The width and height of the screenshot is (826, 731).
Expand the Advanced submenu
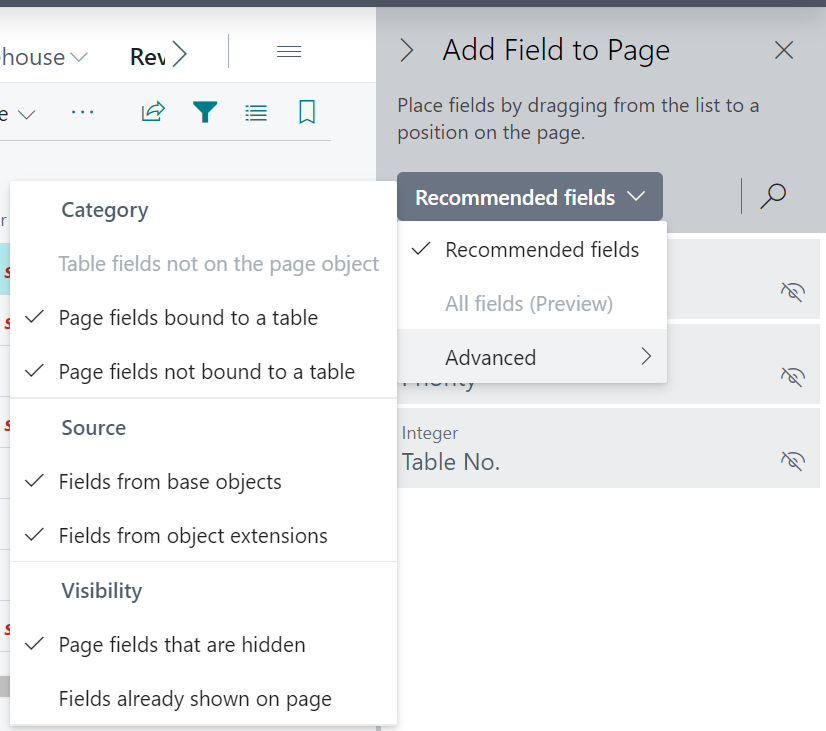[x=532, y=357]
